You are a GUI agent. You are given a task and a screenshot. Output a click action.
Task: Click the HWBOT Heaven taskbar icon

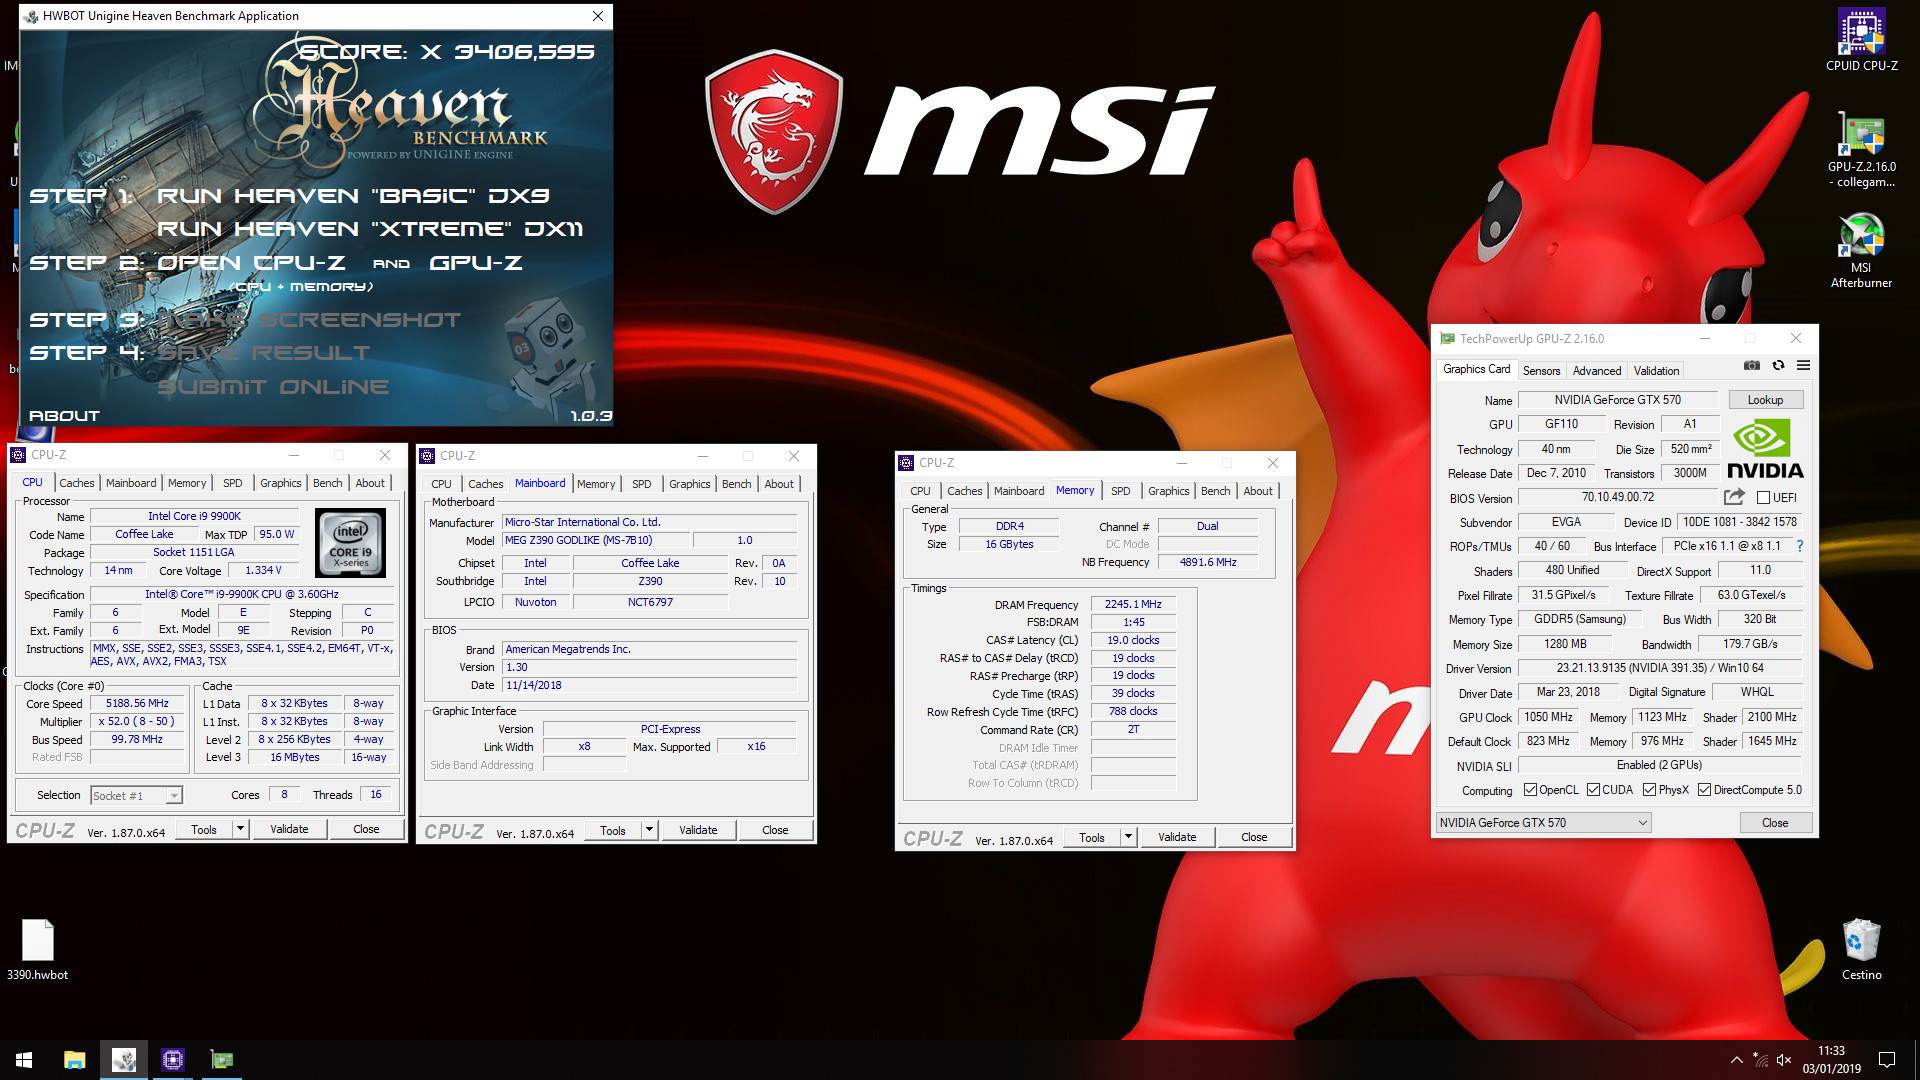tap(124, 1060)
